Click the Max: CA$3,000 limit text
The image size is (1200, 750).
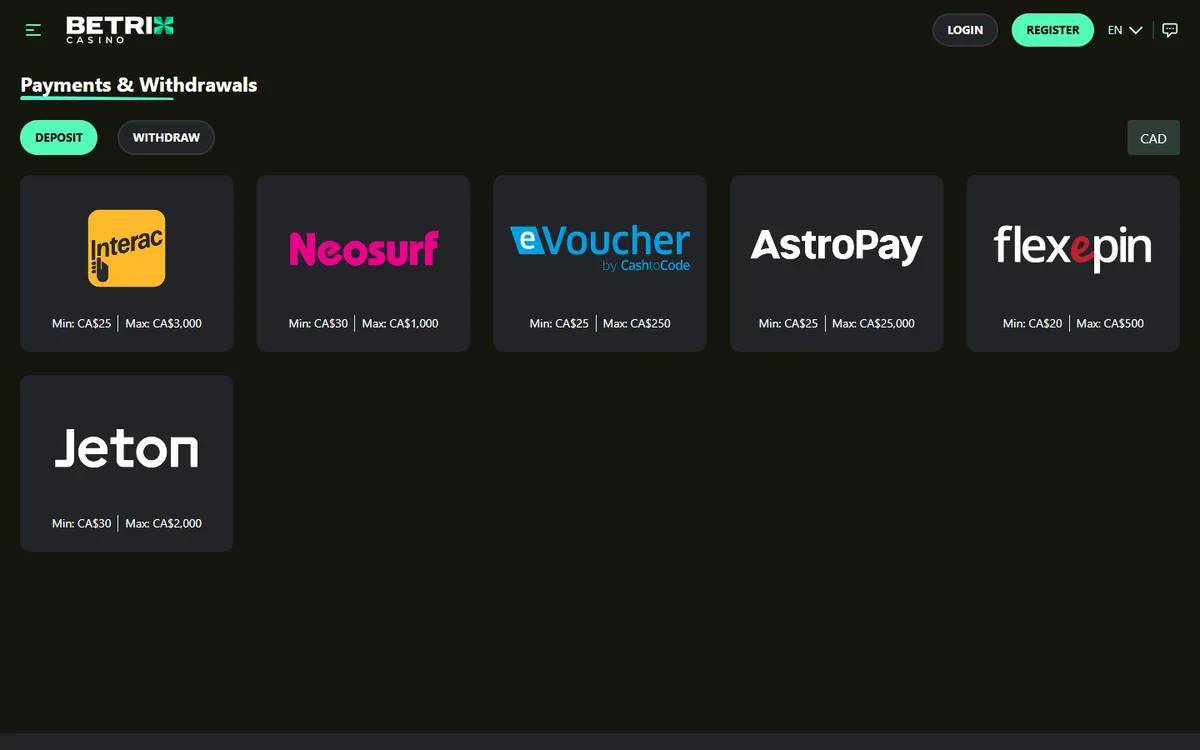click(x=164, y=323)
